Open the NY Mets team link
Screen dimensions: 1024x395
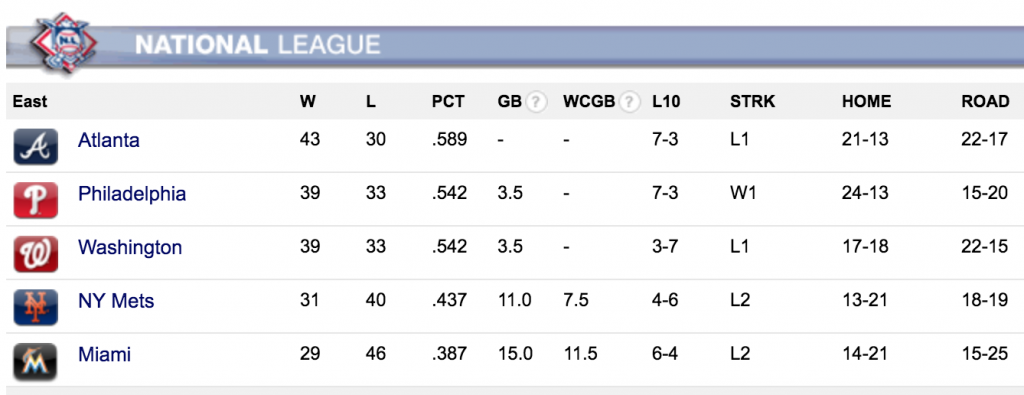[116, 301]
